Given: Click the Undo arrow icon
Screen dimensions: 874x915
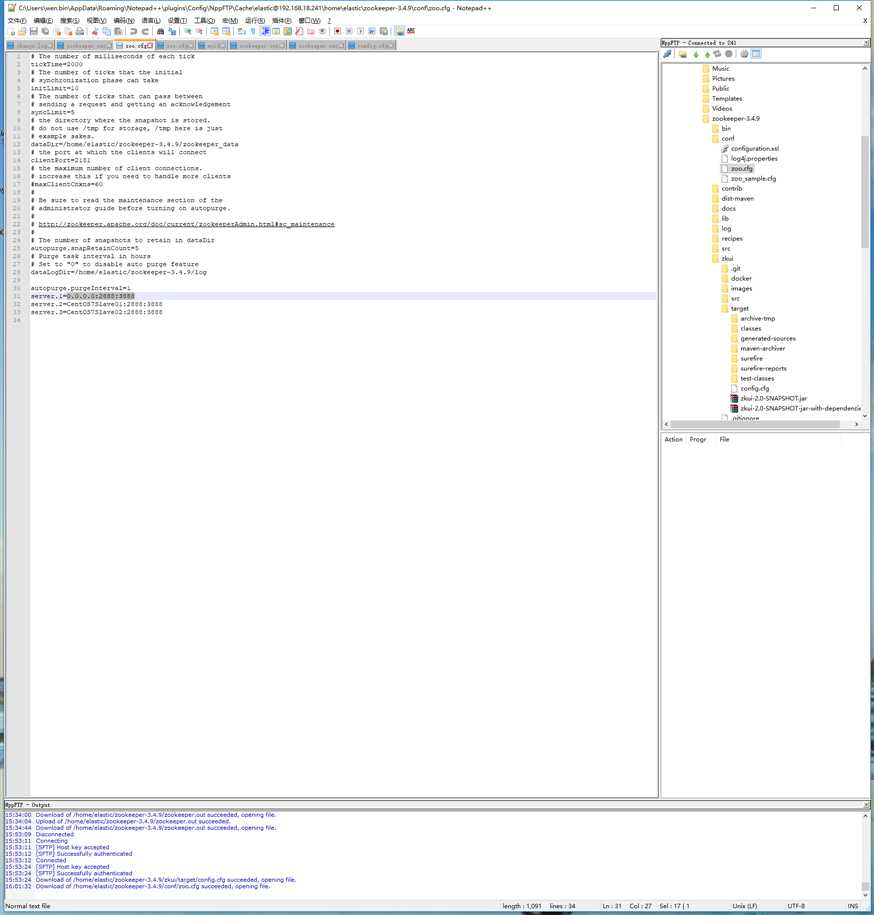Looking at the screenshot, I should pyautogui.click(x=133, y=32).
